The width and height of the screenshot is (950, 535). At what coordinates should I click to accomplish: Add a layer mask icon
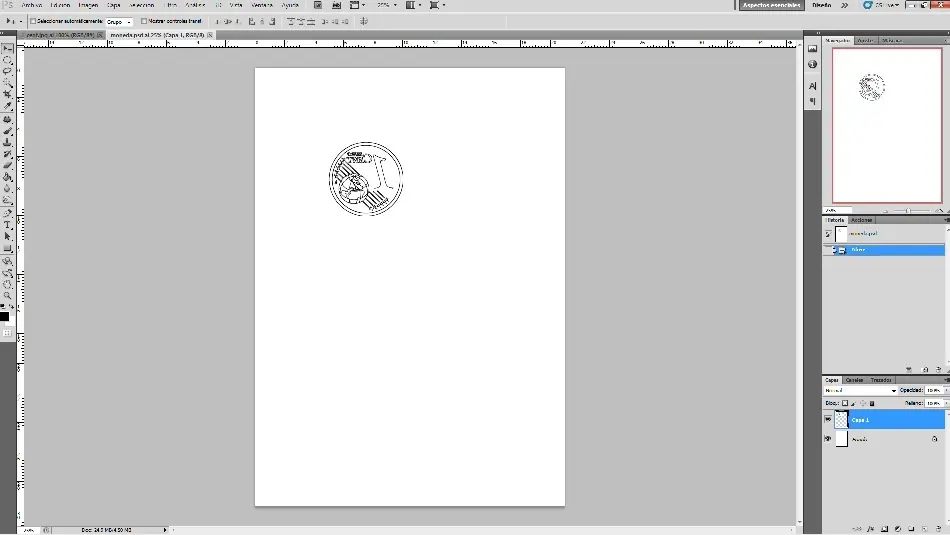(885, 529)
